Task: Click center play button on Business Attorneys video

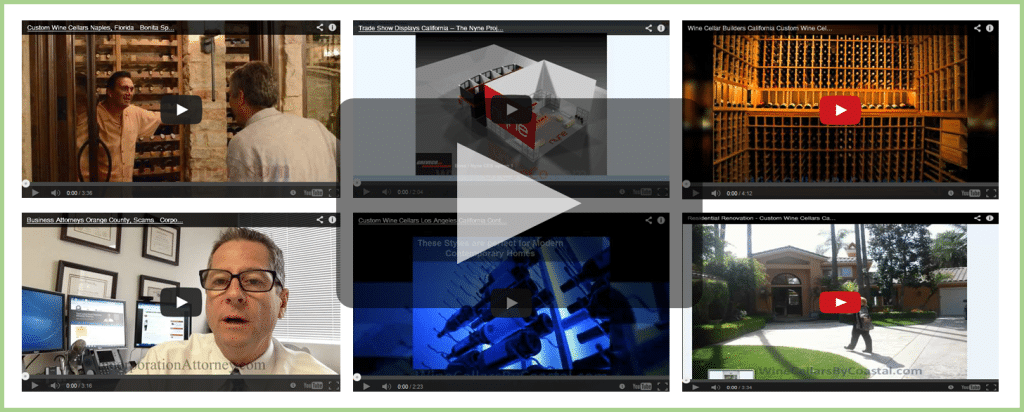Action: [181, 302]
